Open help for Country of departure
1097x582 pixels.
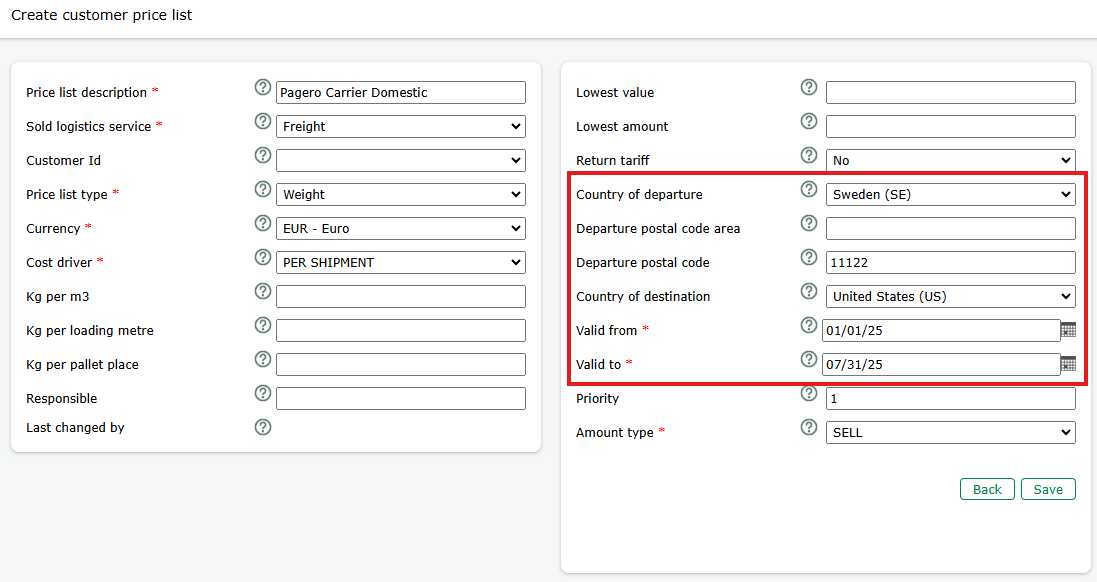[809, 189]
